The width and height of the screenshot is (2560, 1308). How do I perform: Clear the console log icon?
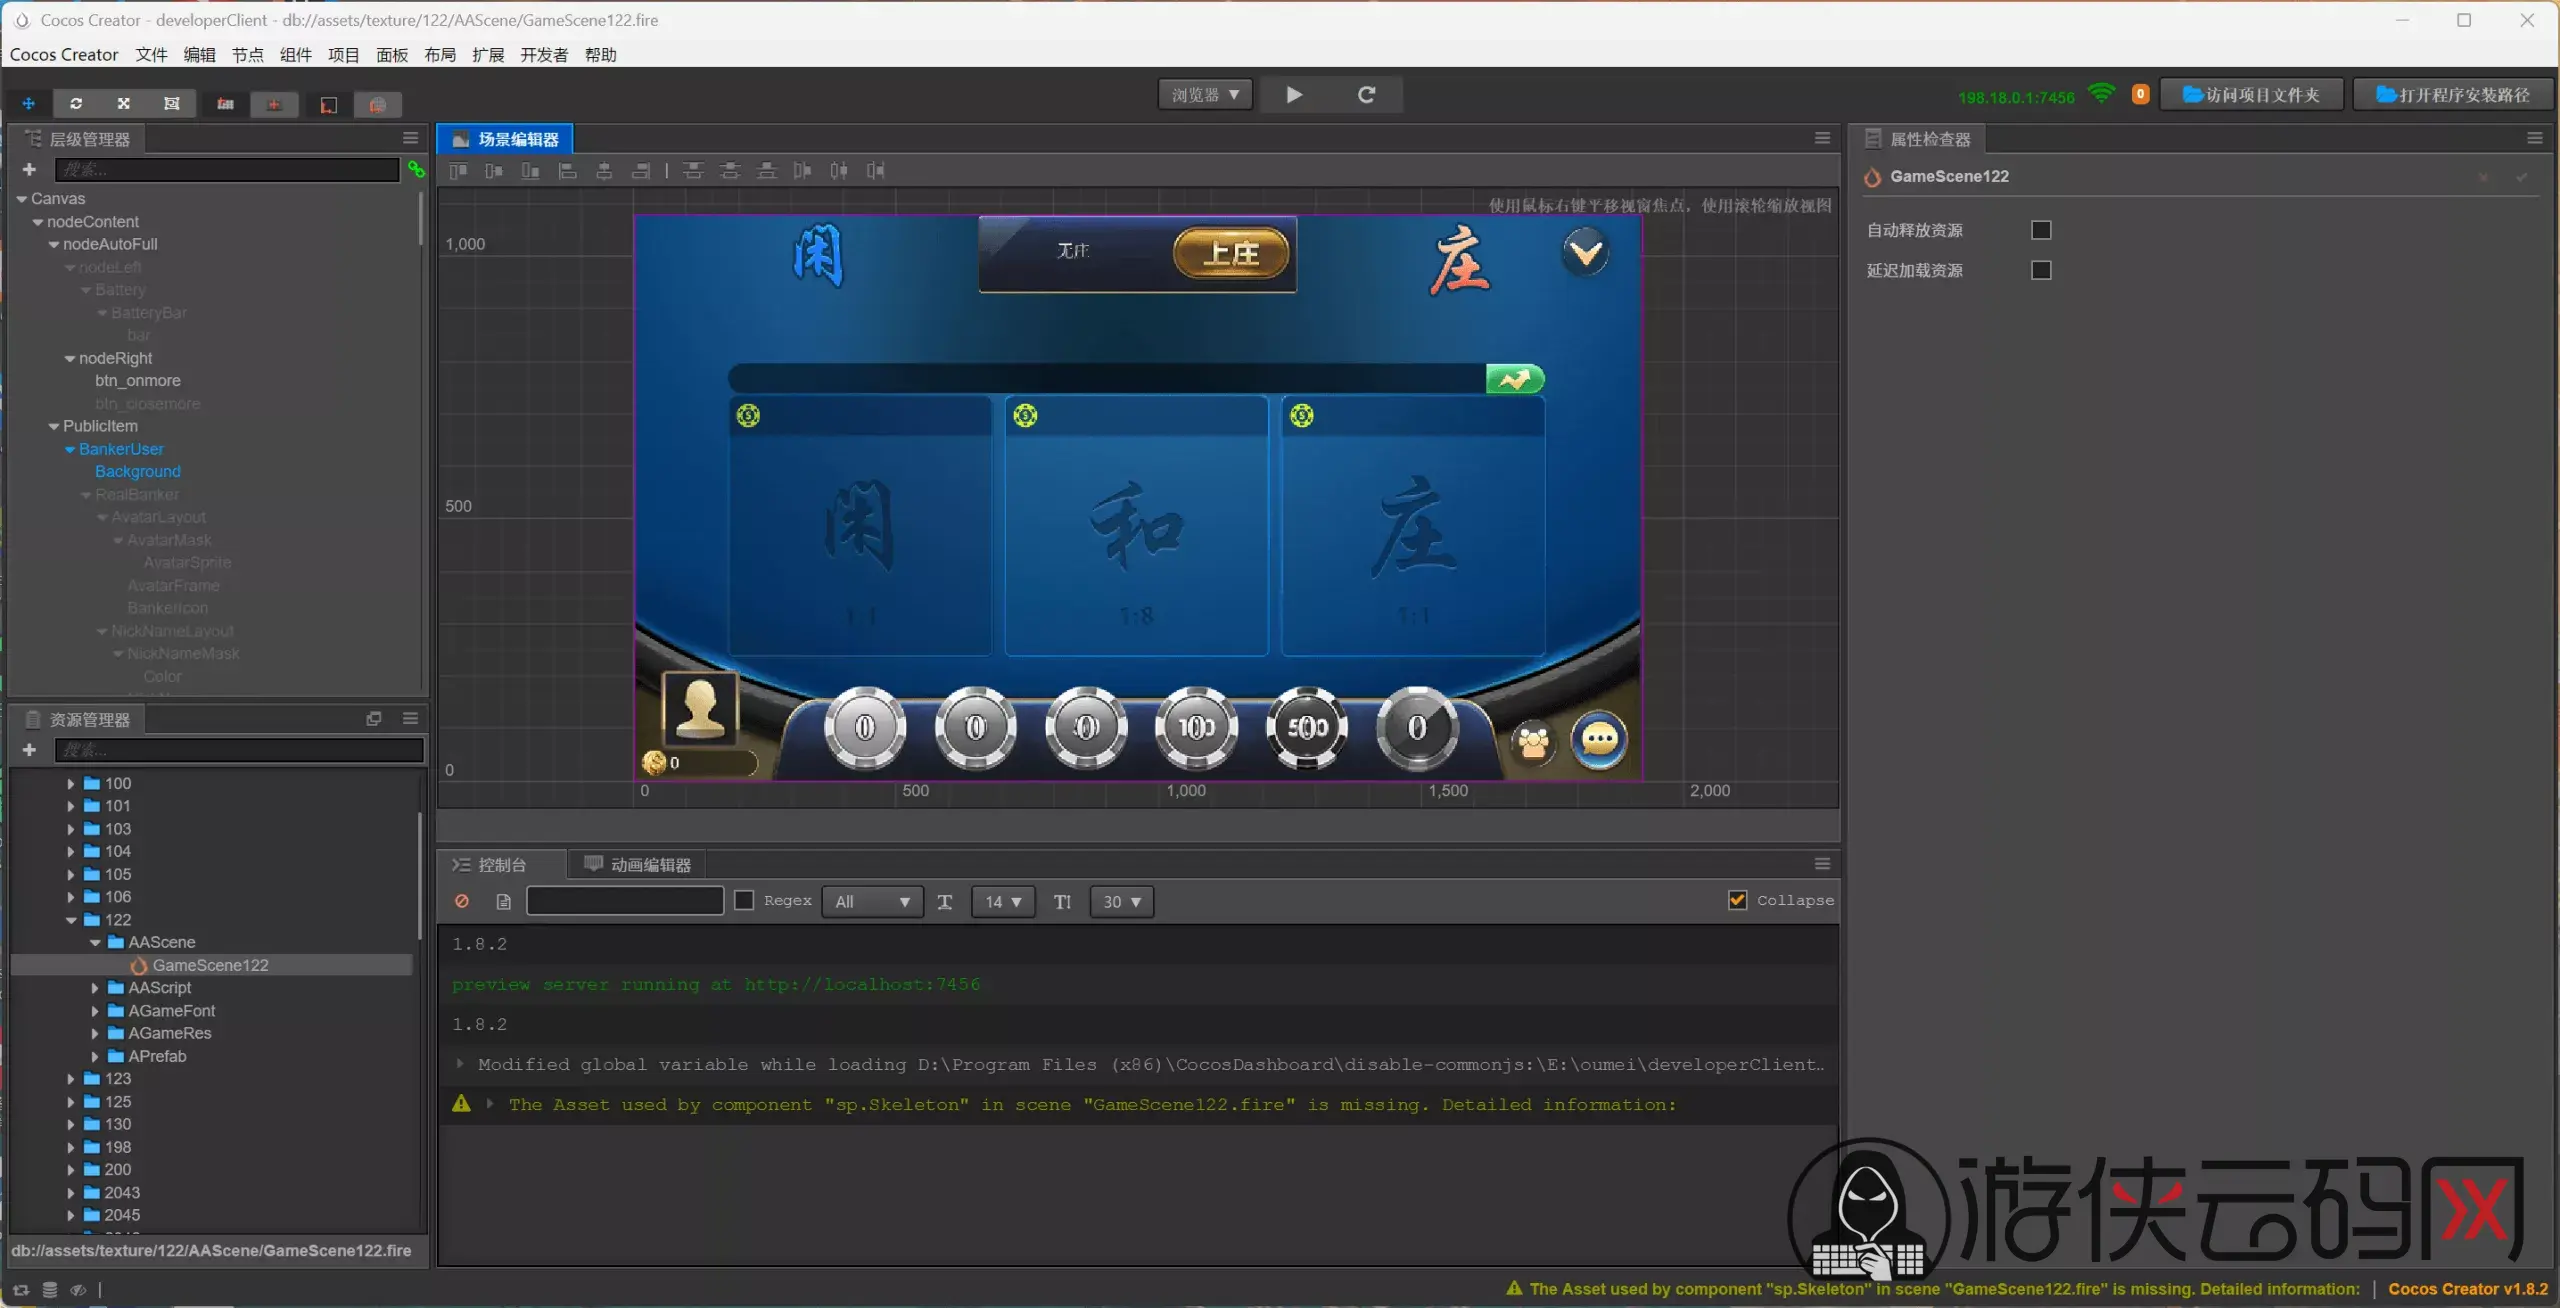click(x=462, y=901)
